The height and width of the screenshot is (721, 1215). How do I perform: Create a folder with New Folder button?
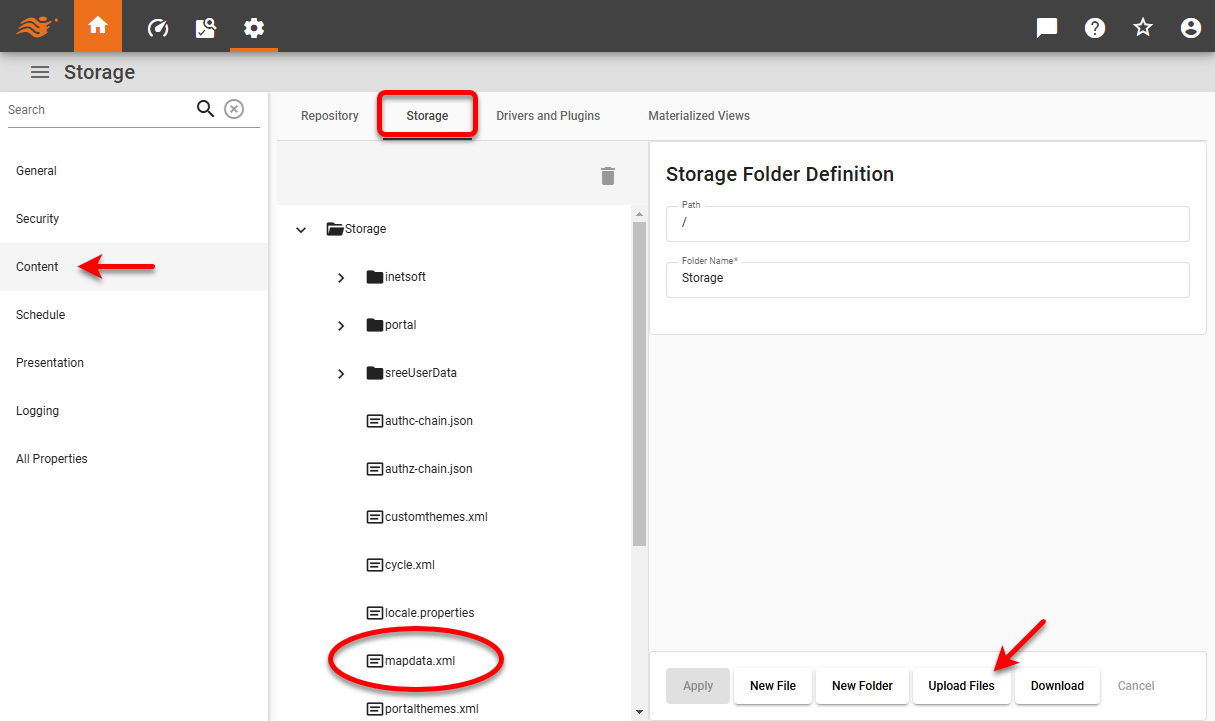pyautogui.click(x=862, y=686)
